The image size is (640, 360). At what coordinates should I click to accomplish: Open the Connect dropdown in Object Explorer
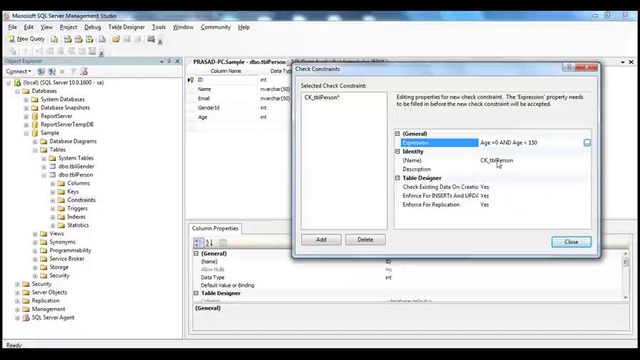pos(18,71)
